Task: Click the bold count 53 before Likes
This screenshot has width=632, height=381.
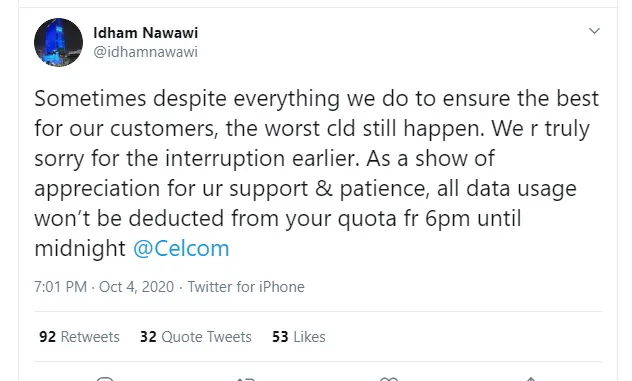Action: tap(280, 337)
